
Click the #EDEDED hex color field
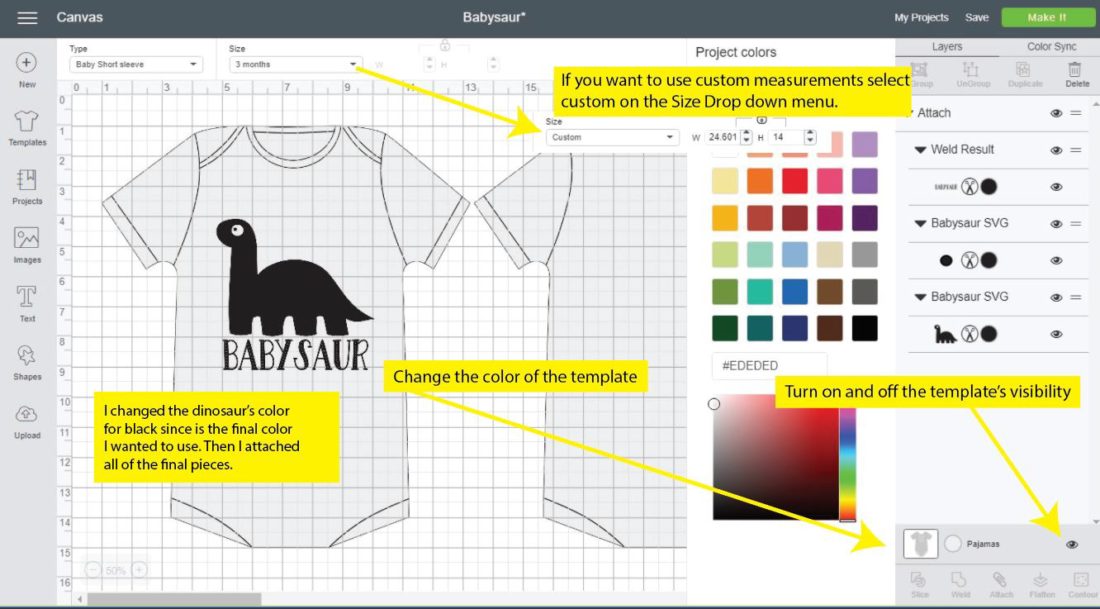click(x=769, y=366)
